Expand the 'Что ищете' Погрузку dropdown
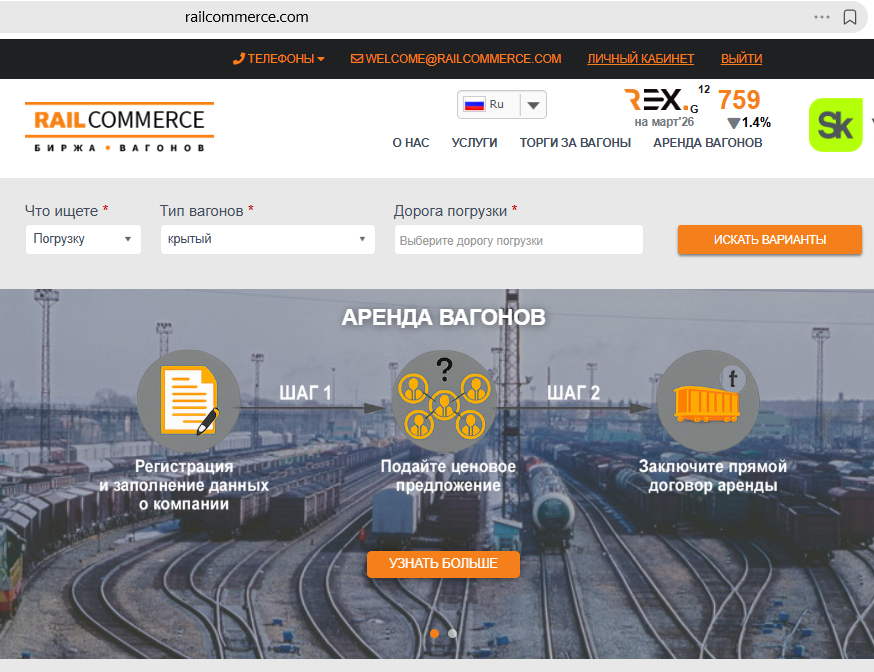The width and height of the screenshot is (874, 672). pos(83,240)
